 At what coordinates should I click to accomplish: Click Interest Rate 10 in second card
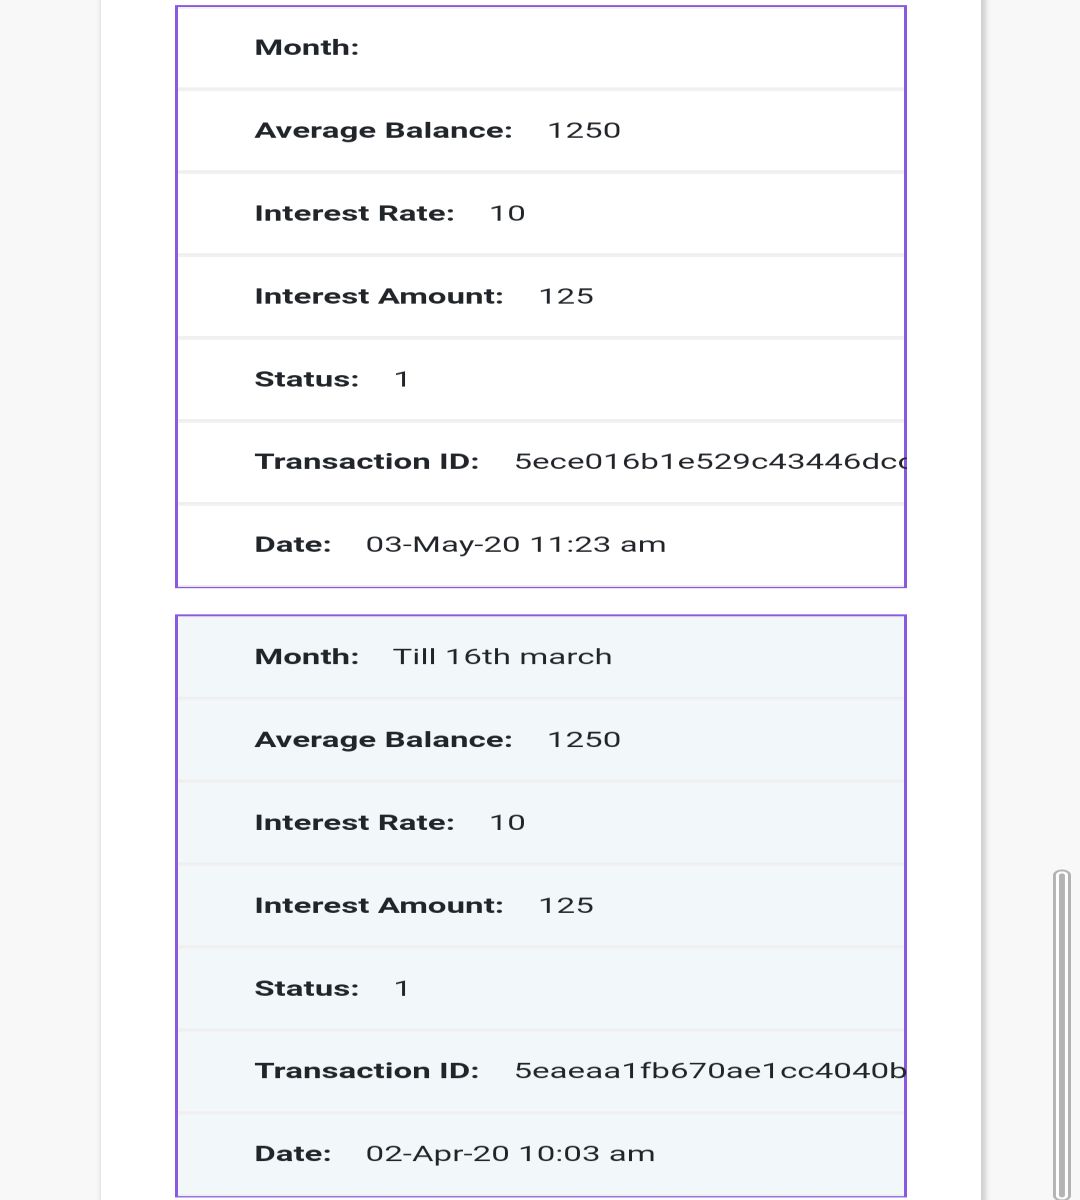(541, 823)
